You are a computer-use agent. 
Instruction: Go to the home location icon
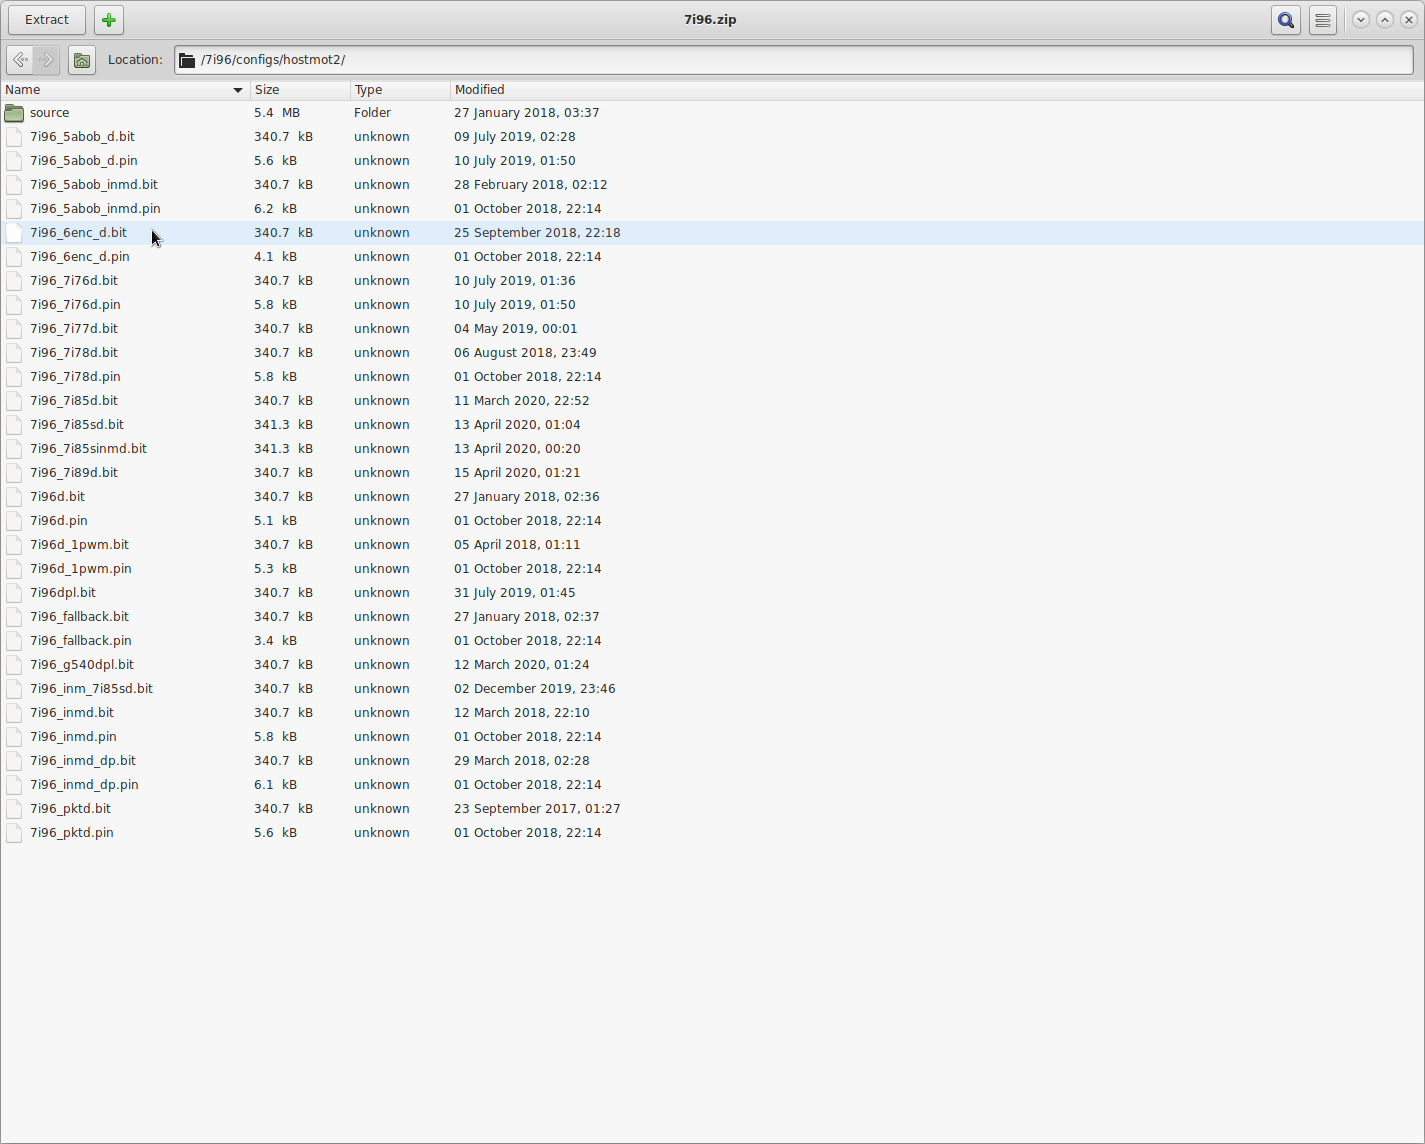tap(82, 60)
